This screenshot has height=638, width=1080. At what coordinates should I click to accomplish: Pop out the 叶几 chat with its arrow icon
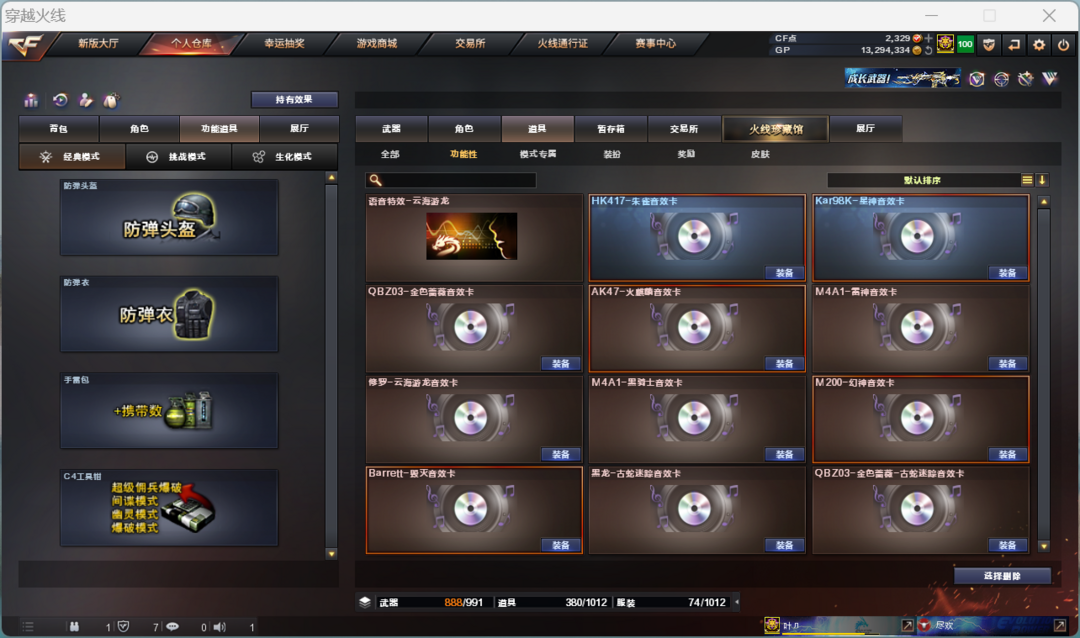[x=907, y=626]
